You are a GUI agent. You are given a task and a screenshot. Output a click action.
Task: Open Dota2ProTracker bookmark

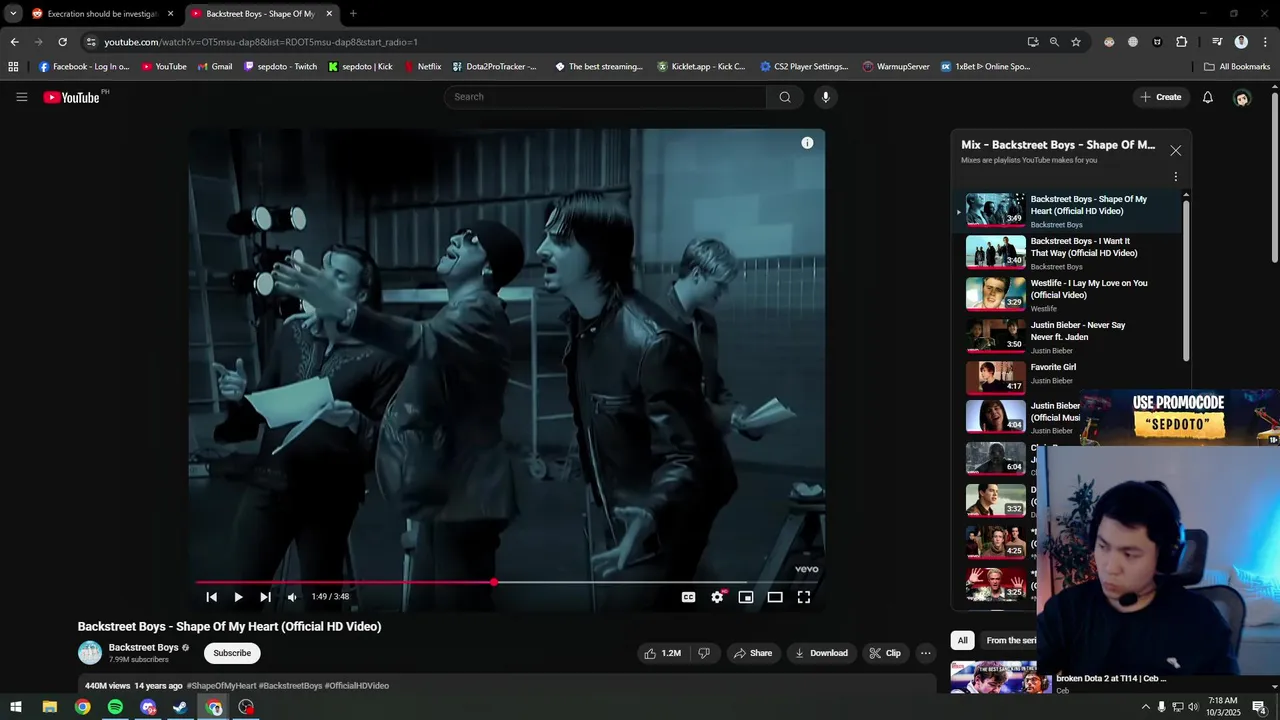[x=494, y=67]
